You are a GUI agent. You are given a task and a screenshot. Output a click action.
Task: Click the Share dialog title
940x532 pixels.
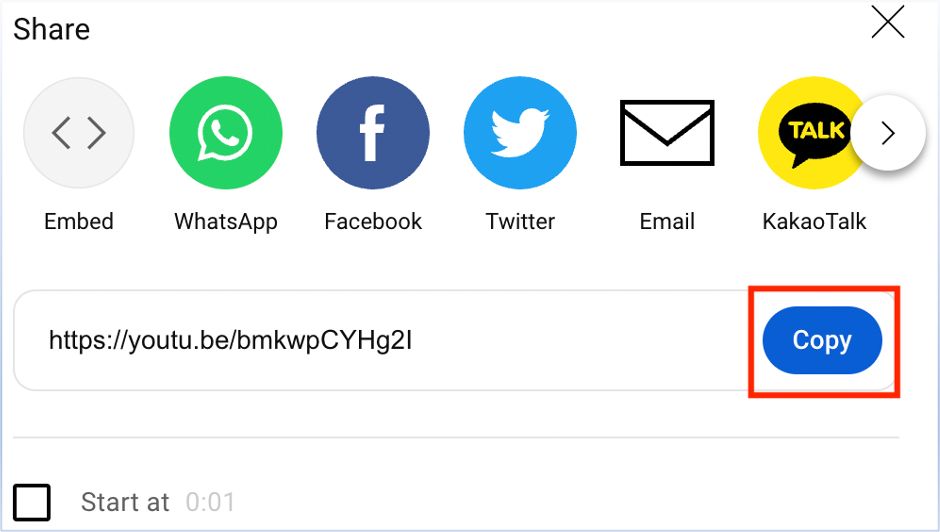pos(52,29)
